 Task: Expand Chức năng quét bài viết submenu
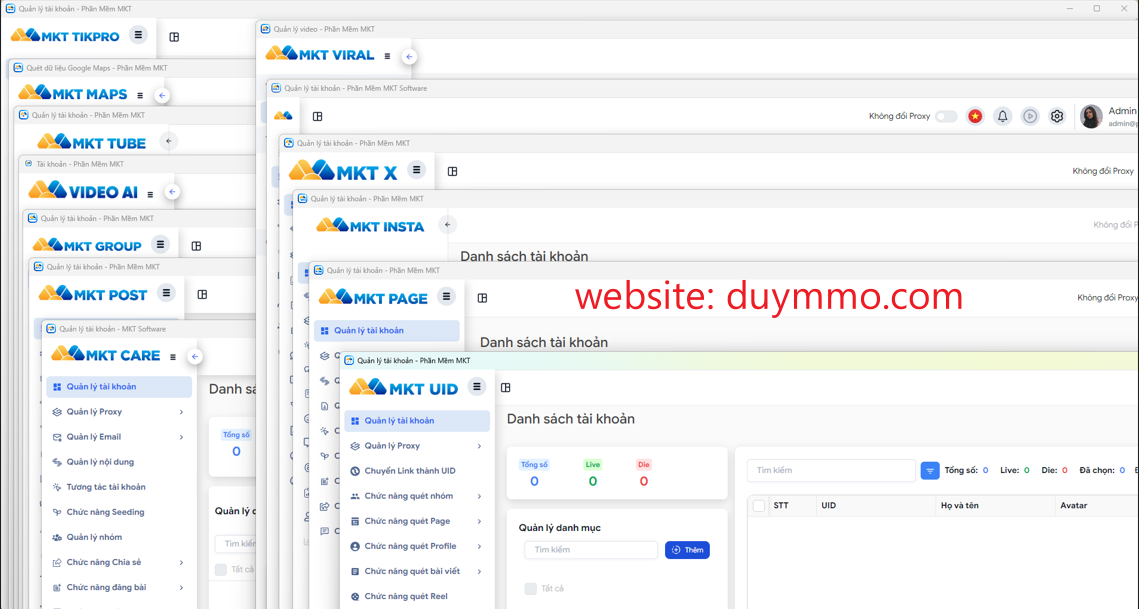point(479,571)
